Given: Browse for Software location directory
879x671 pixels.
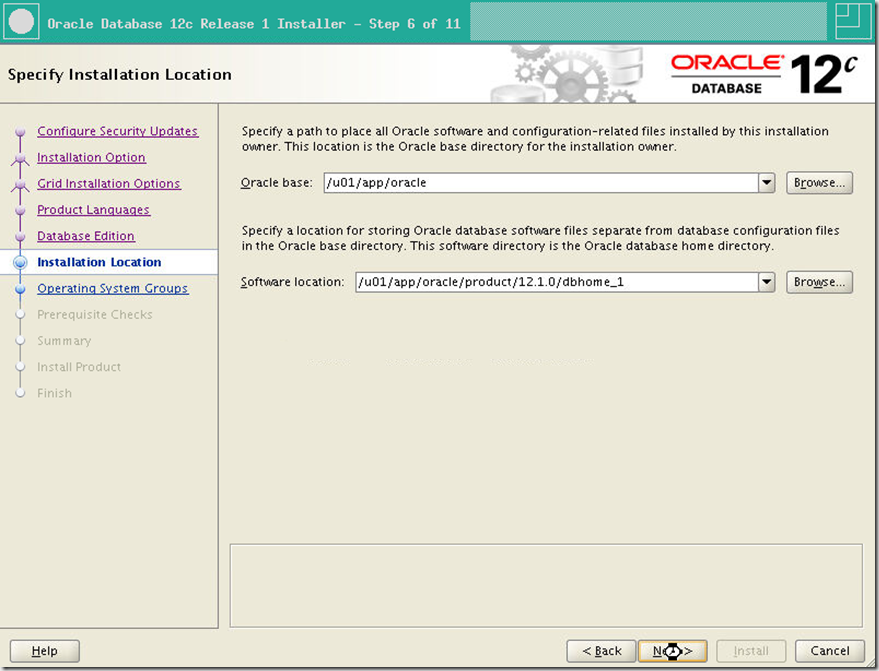Looking at the screenshot, I should (819, 282).
